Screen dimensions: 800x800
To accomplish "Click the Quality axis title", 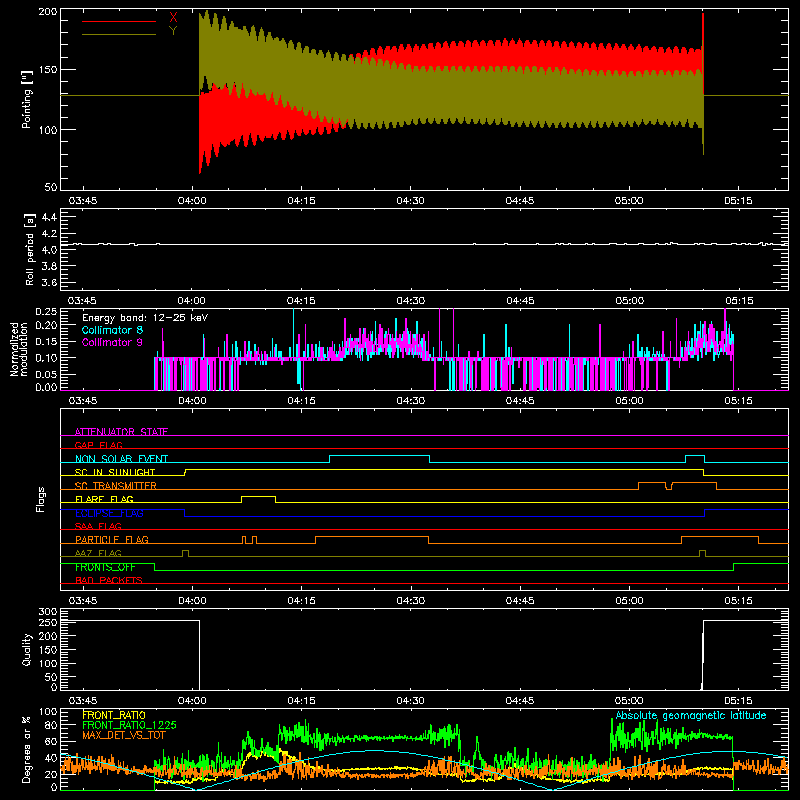I will pyautogui.click(x=27, y=649).
